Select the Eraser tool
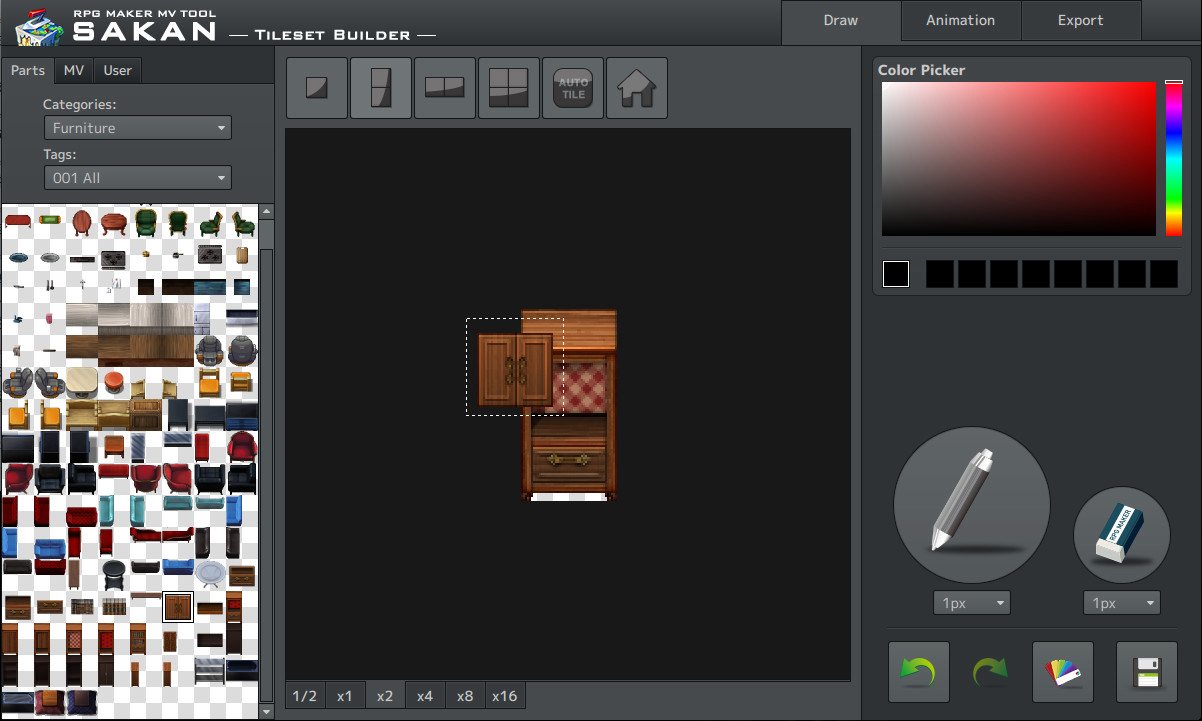1202x721 pixels. [x=1121, y=535]
